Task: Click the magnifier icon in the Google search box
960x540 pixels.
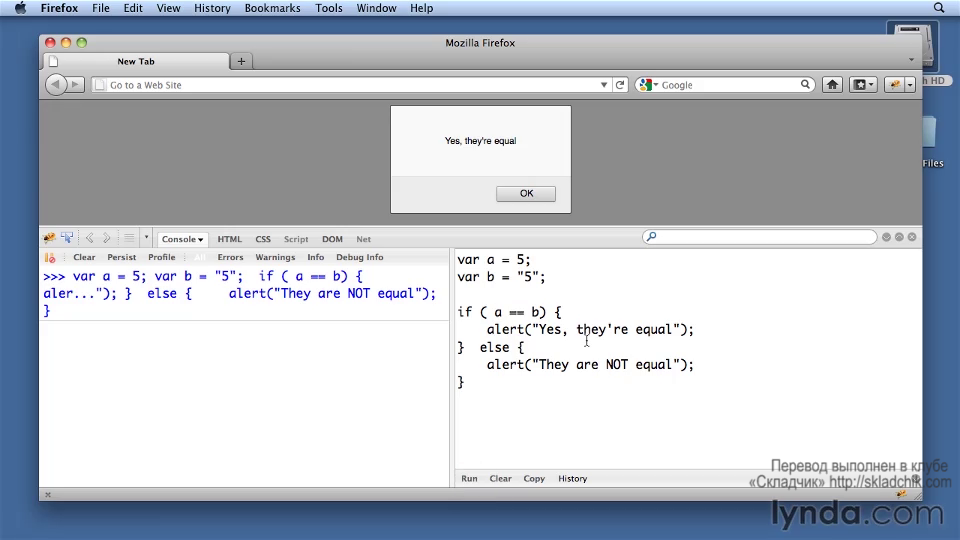Action: (x=806, y=85)
